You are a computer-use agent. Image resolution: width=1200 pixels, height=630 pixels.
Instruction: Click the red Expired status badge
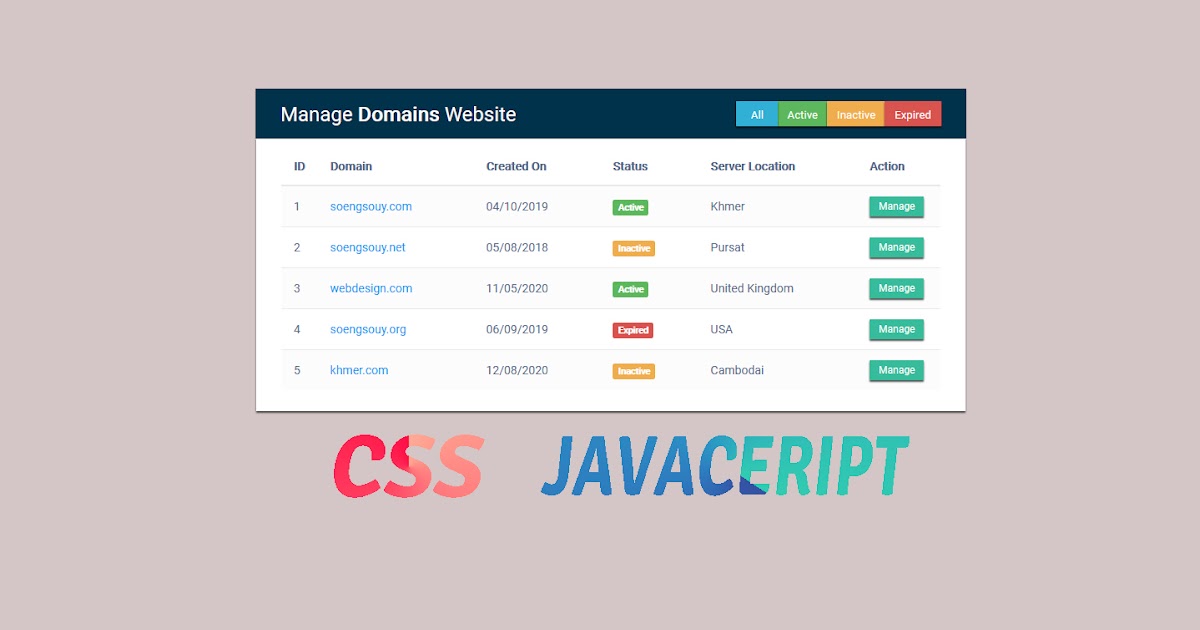tap(633, 330)
